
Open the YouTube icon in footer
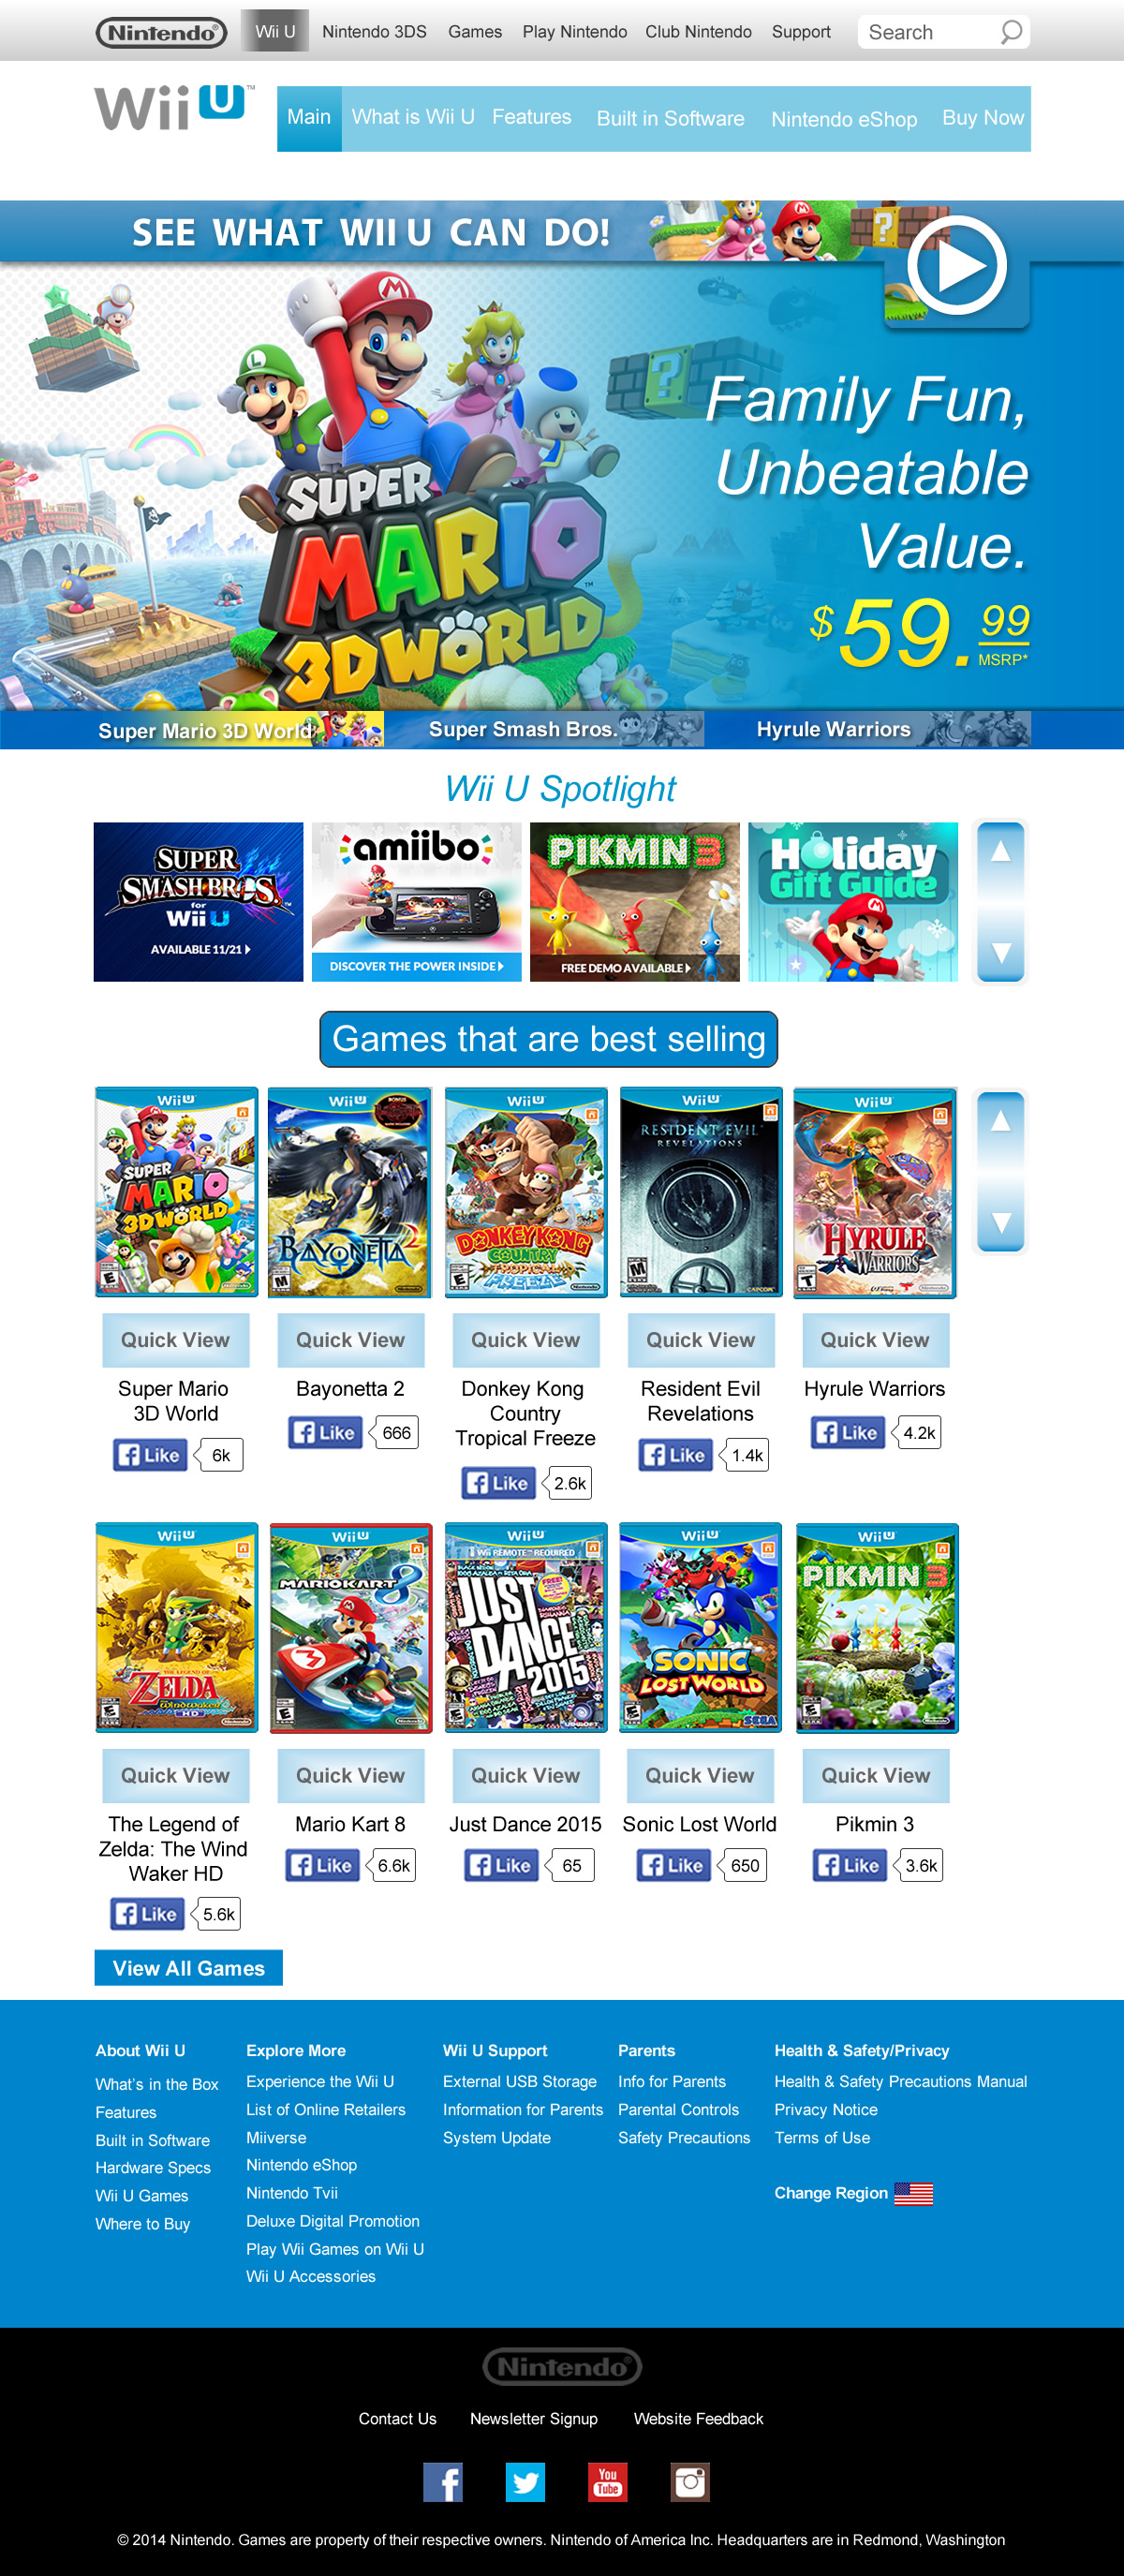coord(607,2481)
